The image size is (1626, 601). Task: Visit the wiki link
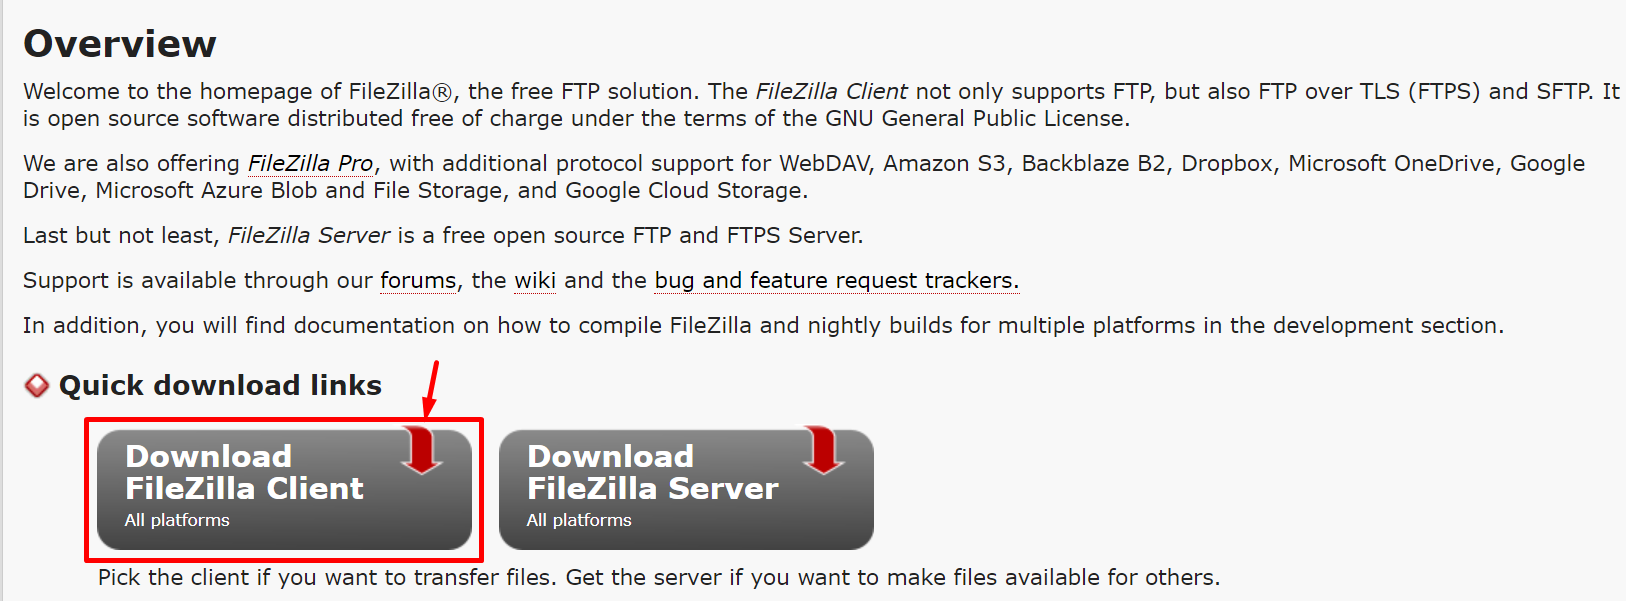(x=535, y=280)
